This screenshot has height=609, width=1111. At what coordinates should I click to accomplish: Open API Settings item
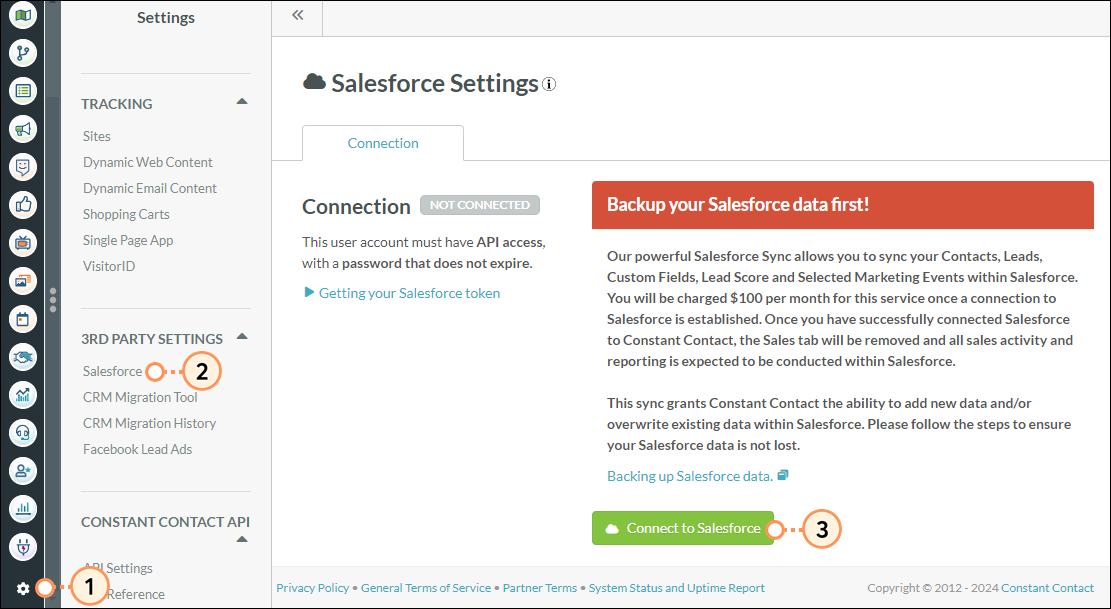point(118,568)
